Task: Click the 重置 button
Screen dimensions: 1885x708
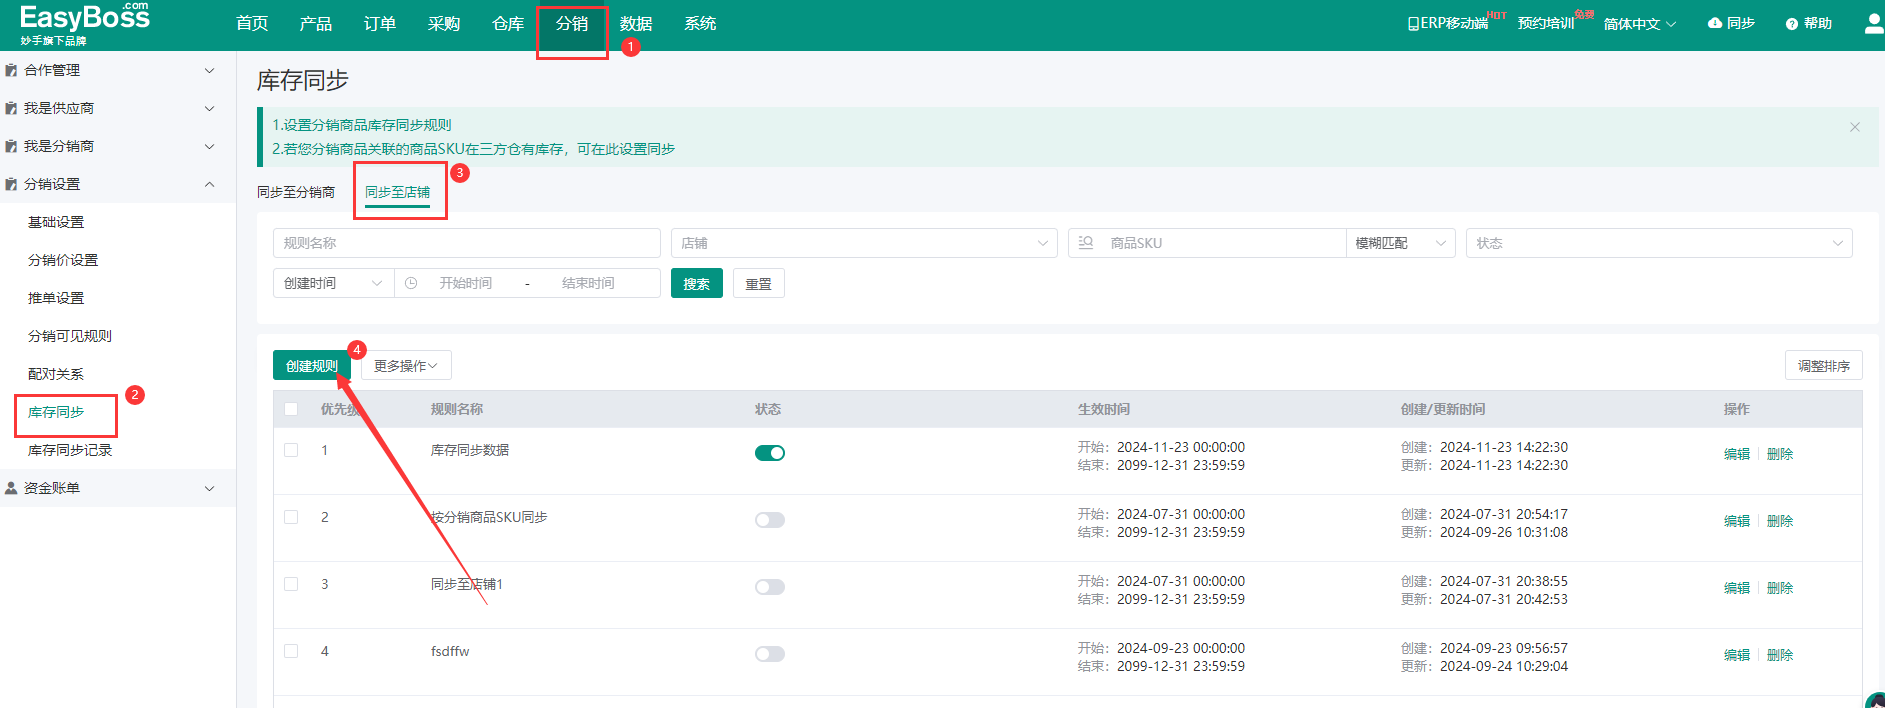Action: [759, 283]
